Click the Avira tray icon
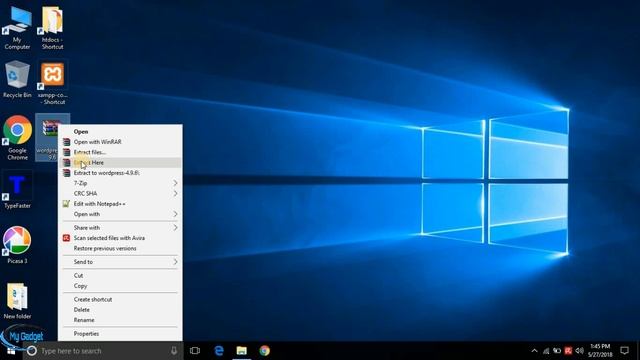The height and width of the screenshot is (360, 640). (568, 351)
